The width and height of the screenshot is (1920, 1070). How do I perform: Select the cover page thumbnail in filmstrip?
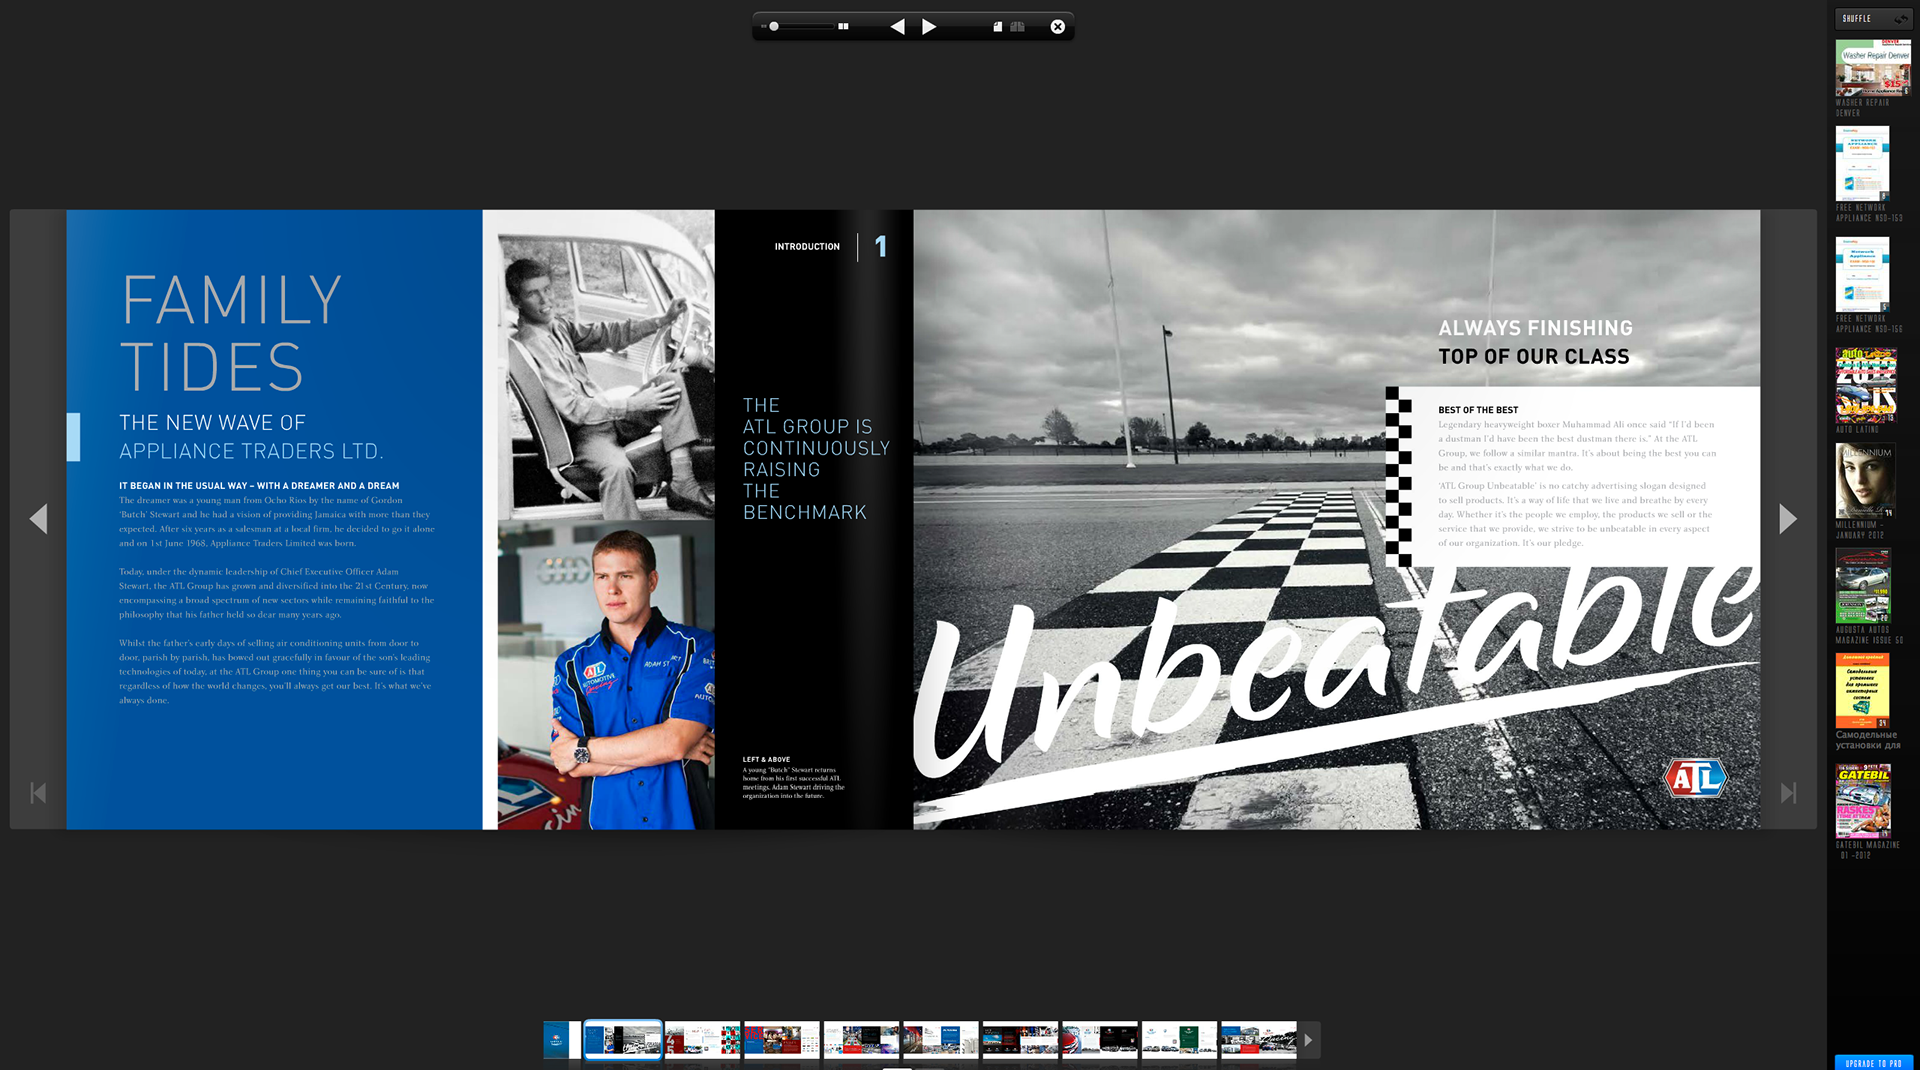561,1040
